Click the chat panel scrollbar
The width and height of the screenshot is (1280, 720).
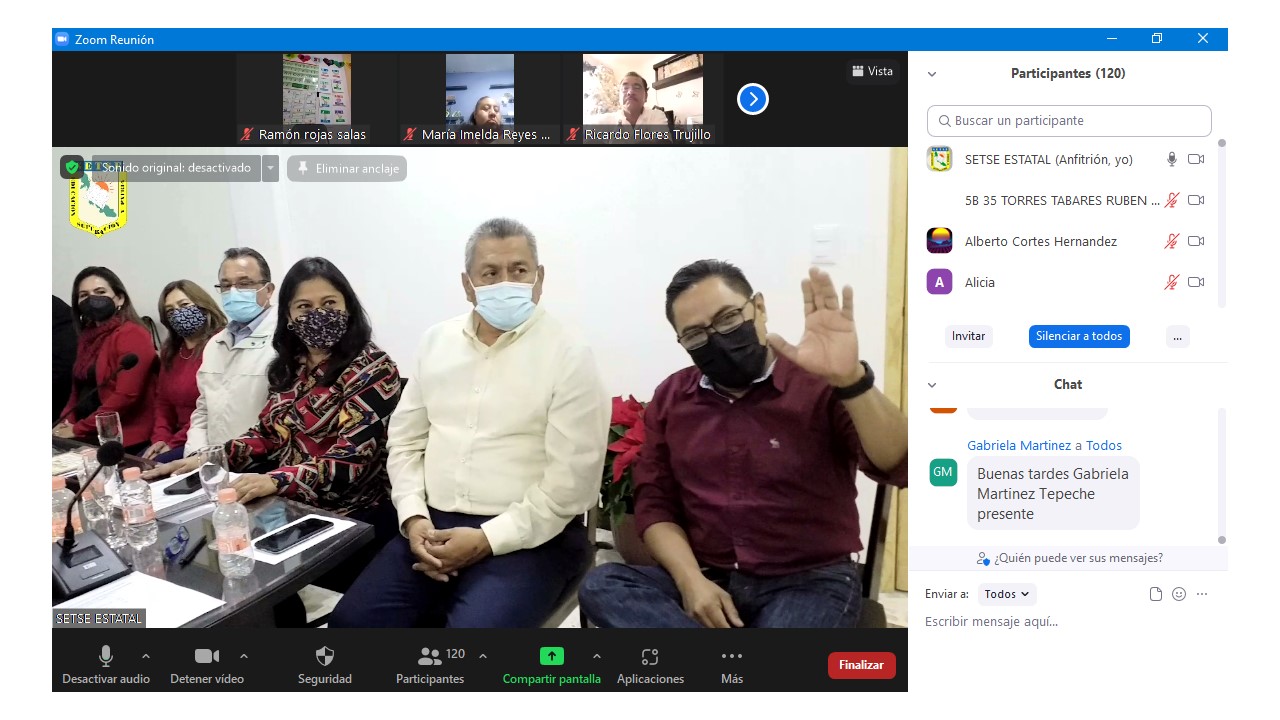[1222, 476]
